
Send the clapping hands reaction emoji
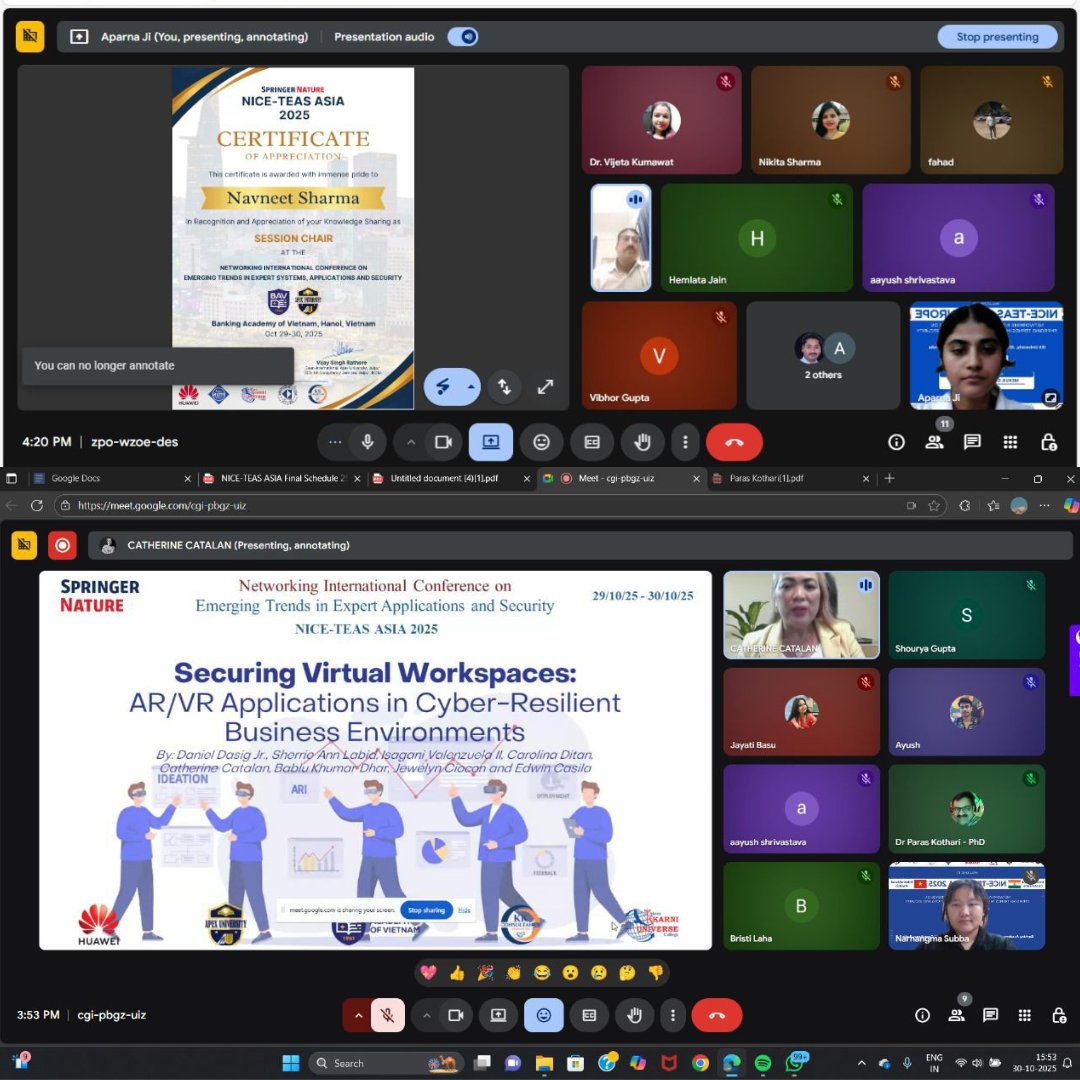[513, 973]
